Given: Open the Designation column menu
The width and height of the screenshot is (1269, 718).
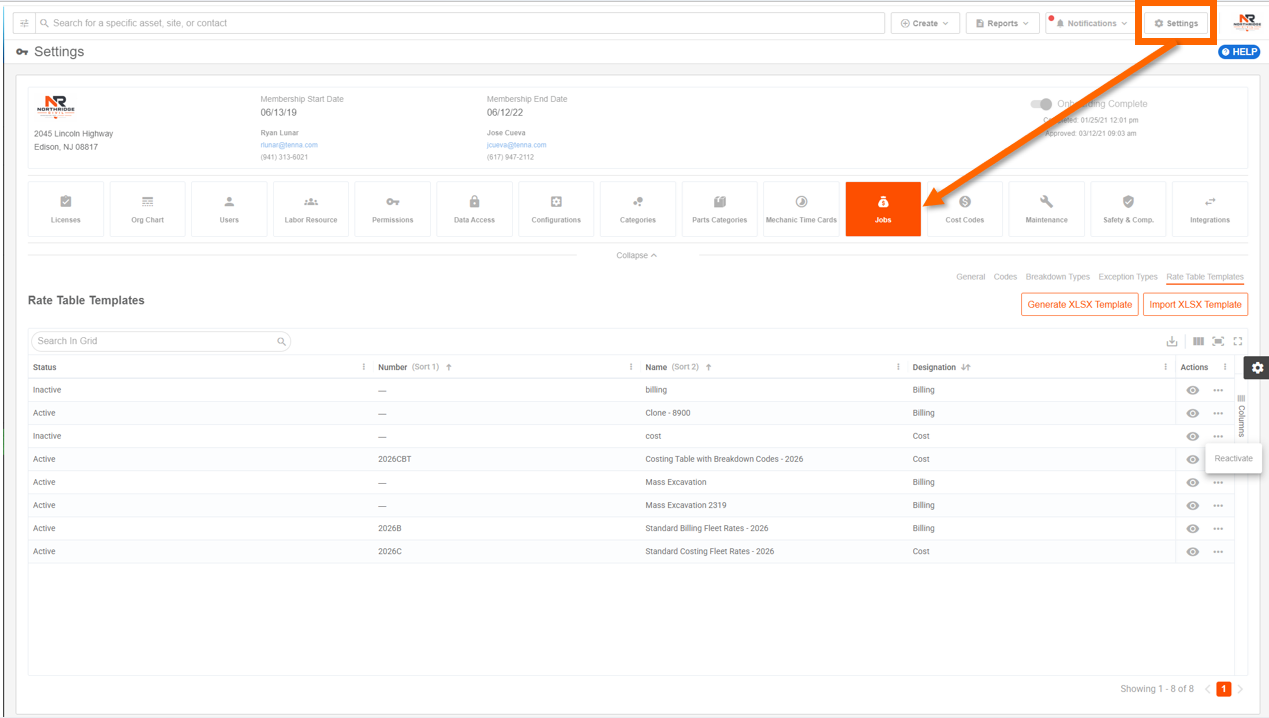Looking at the screenshot, I should (x=1165, y=367).
